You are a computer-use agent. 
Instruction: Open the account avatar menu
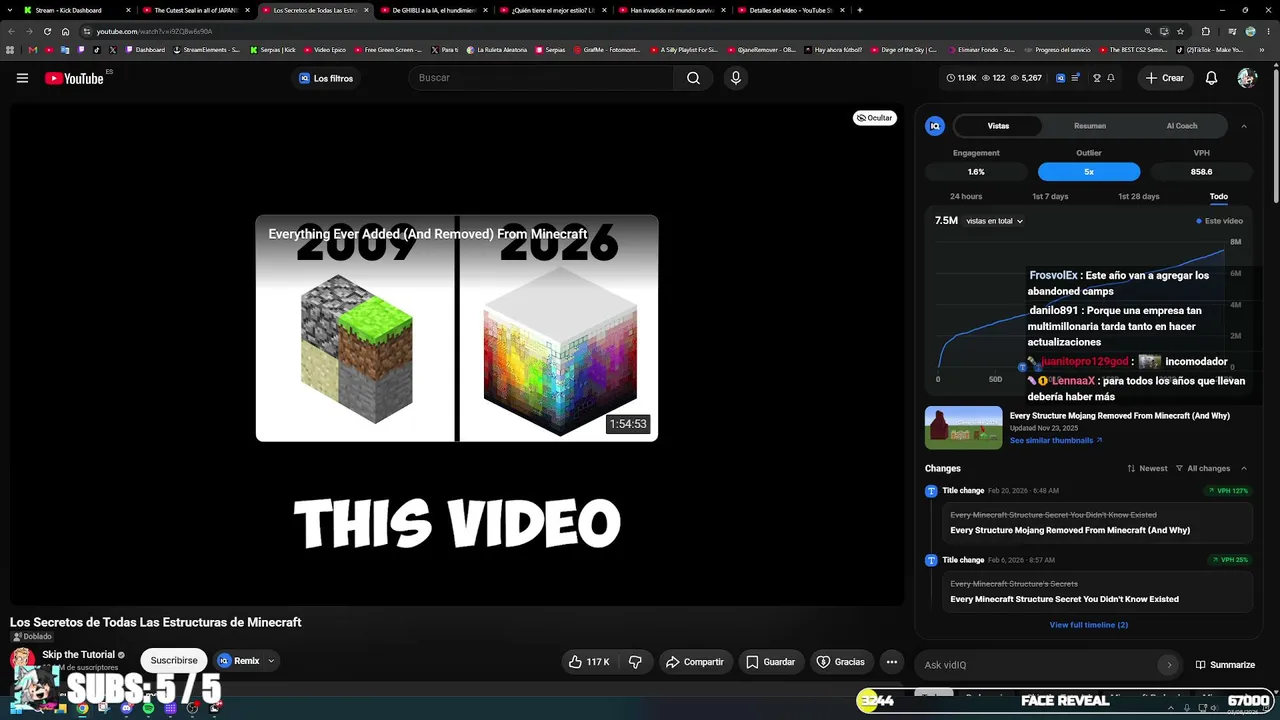[1246, 78]
